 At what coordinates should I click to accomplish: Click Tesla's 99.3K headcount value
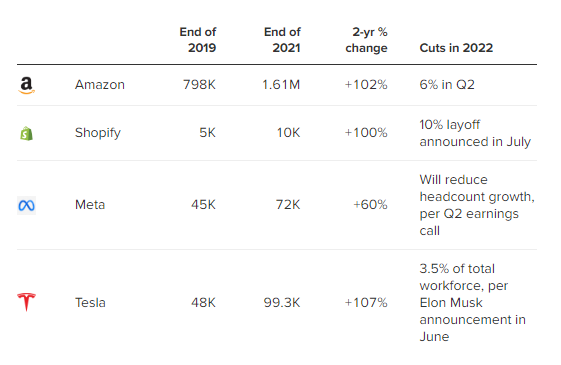point(282,303)
